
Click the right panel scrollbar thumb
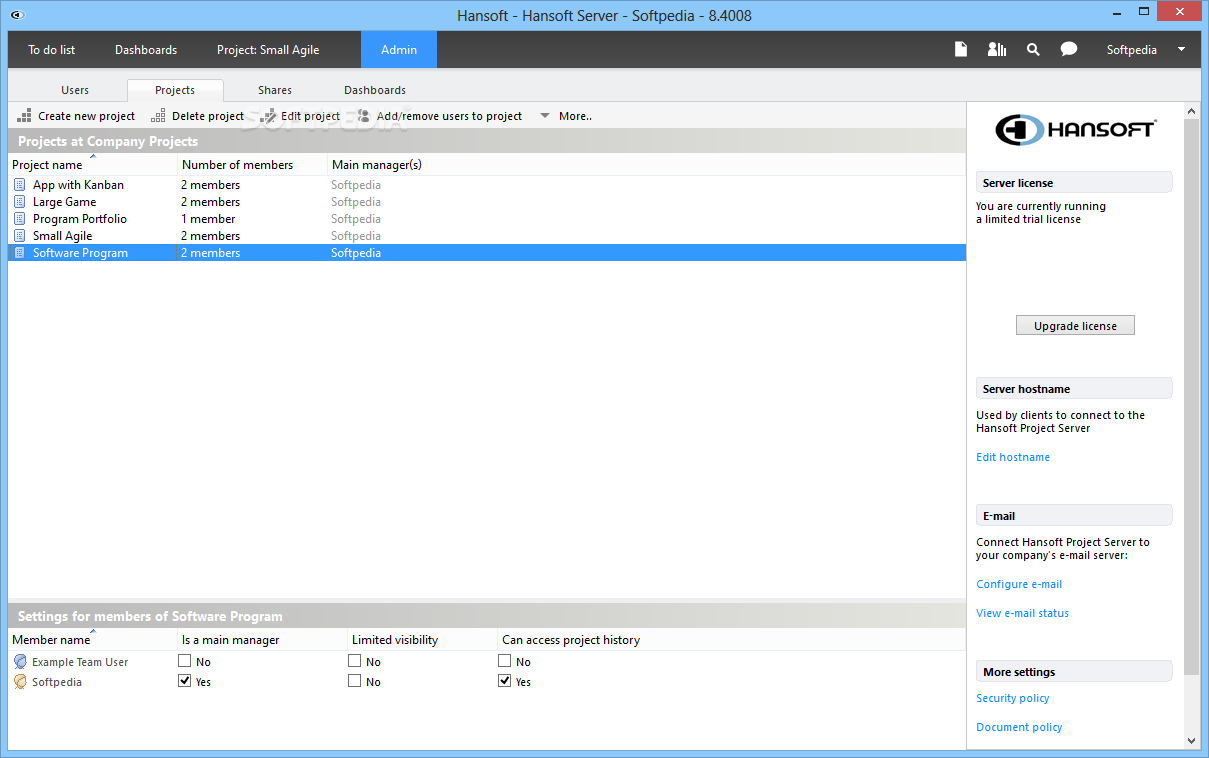(1191, 395)
